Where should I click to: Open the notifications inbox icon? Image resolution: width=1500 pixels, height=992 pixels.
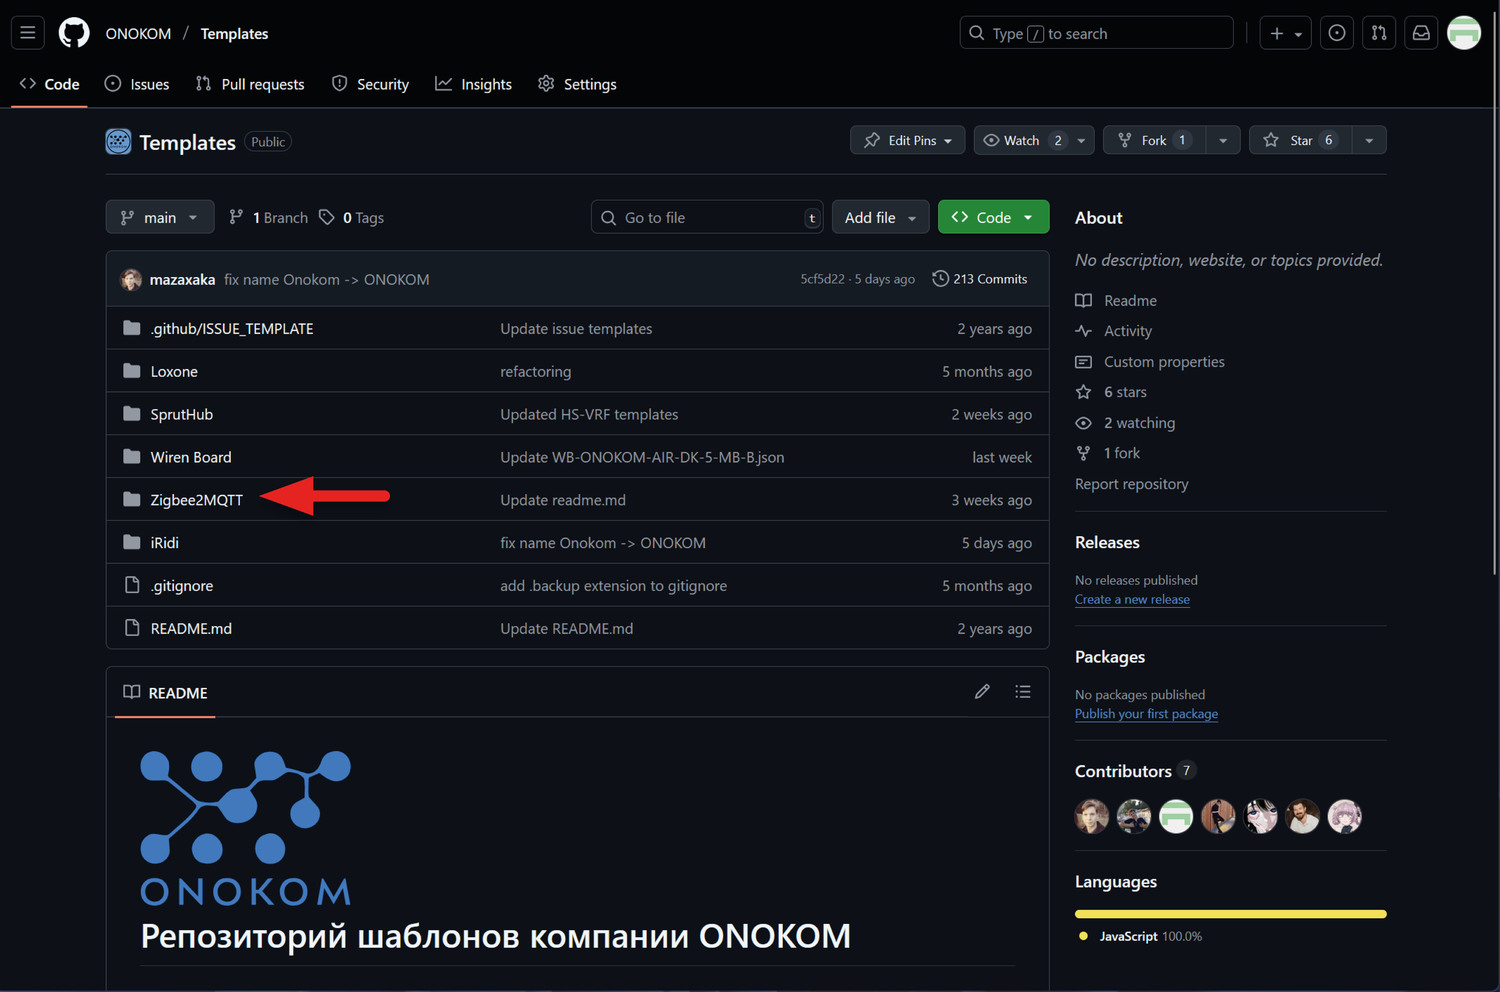tap(1420, 32)
